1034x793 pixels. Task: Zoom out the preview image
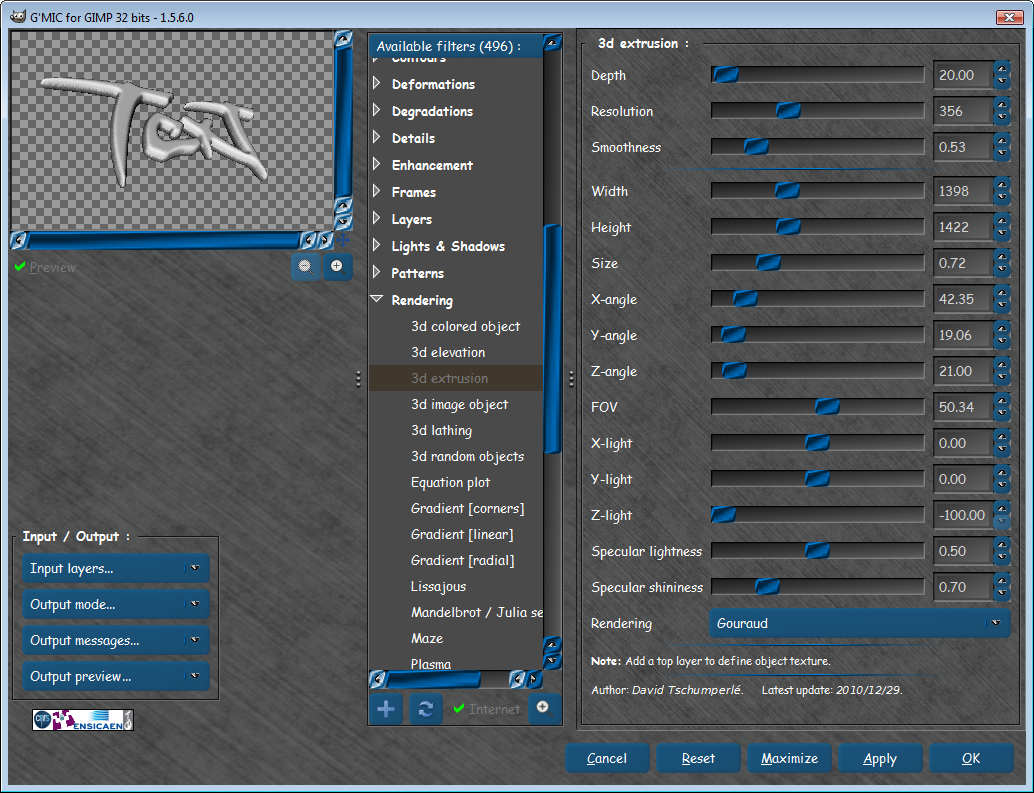[305, 267]
